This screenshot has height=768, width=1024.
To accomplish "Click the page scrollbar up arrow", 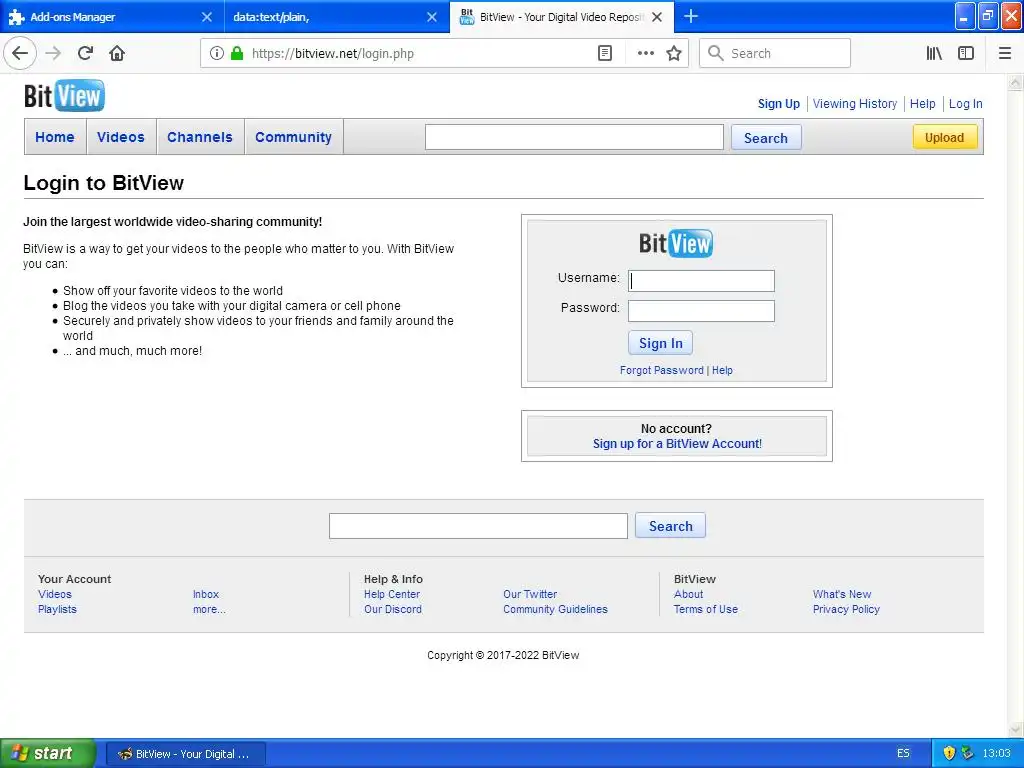I will point(1016,83).
